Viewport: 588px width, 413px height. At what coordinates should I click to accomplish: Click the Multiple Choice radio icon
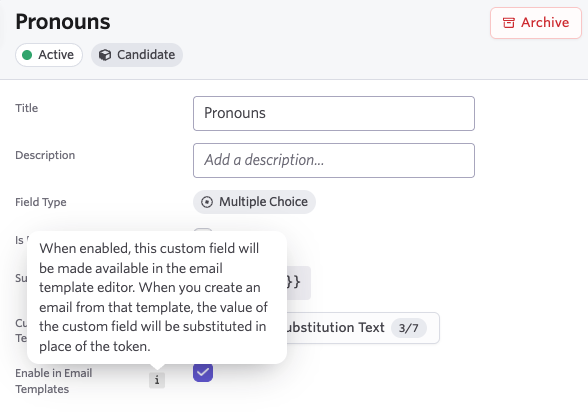[x=207, y=202]
